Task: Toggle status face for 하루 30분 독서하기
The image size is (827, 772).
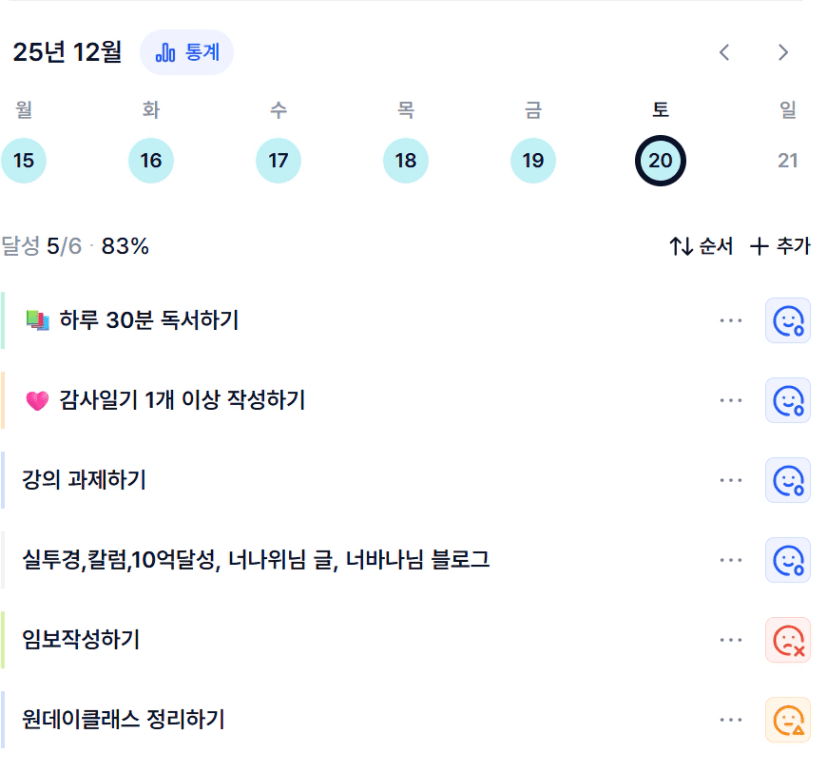Action: 788,320
